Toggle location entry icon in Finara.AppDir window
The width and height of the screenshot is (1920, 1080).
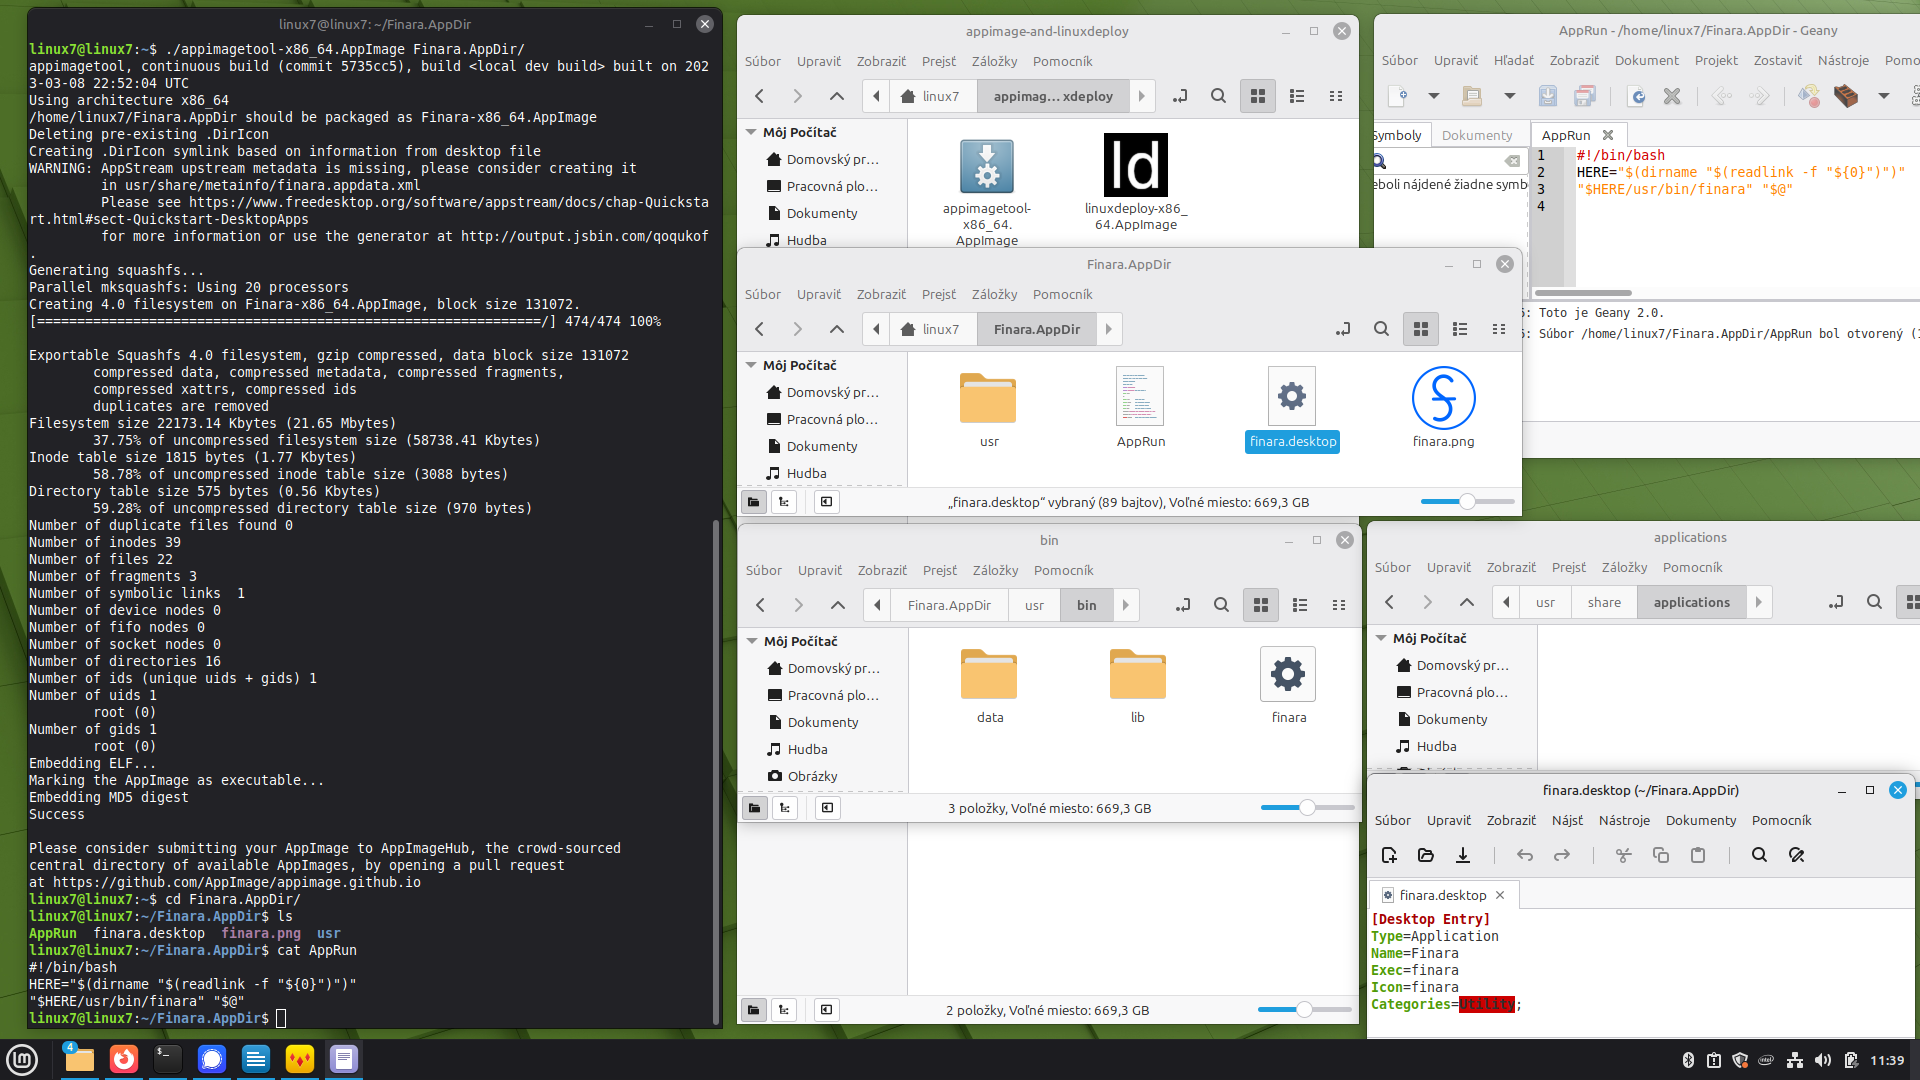(1343, 329)
